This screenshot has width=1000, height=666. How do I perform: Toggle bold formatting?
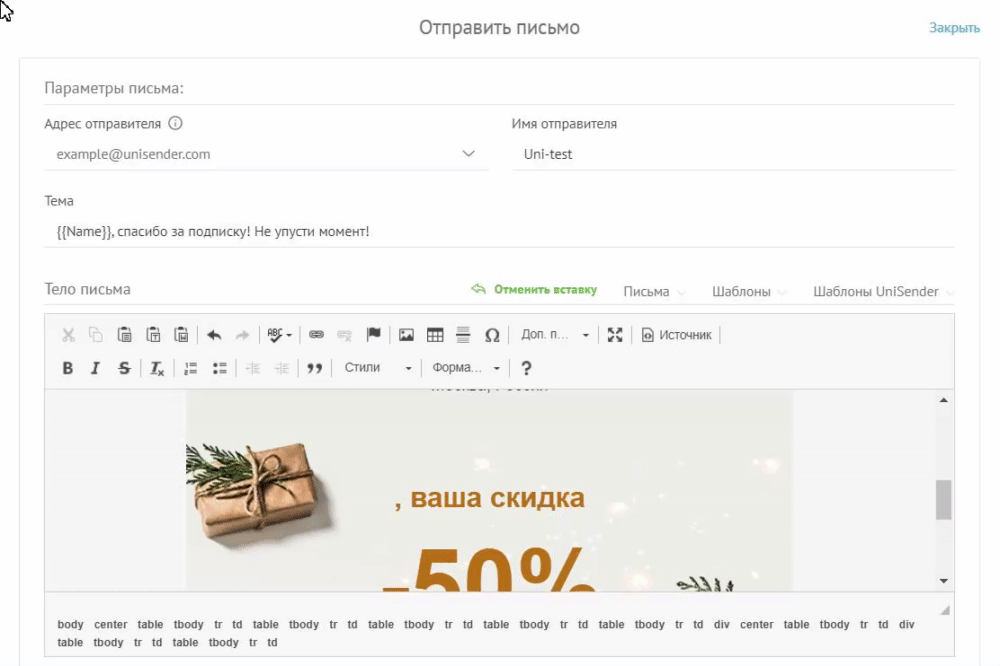point(67,368)
